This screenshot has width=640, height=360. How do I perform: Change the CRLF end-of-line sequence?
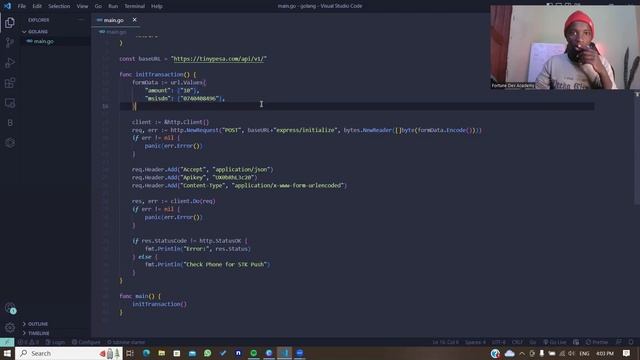coord(517,342)
